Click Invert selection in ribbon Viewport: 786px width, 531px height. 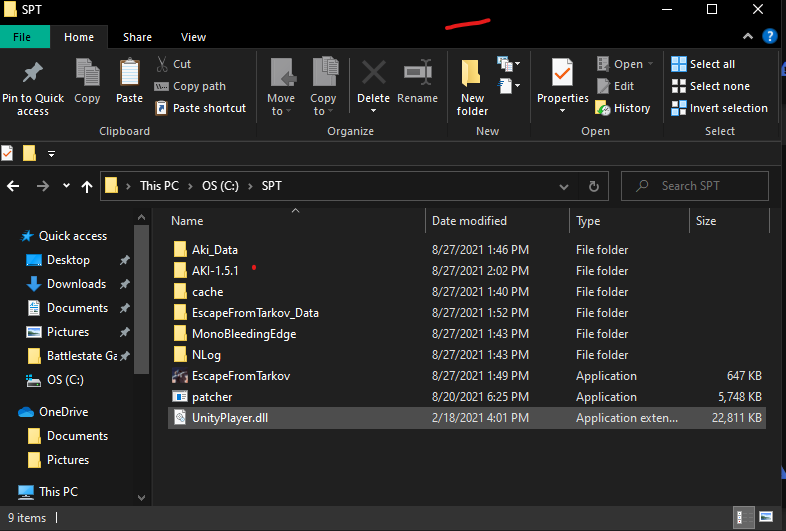[719, 108]
